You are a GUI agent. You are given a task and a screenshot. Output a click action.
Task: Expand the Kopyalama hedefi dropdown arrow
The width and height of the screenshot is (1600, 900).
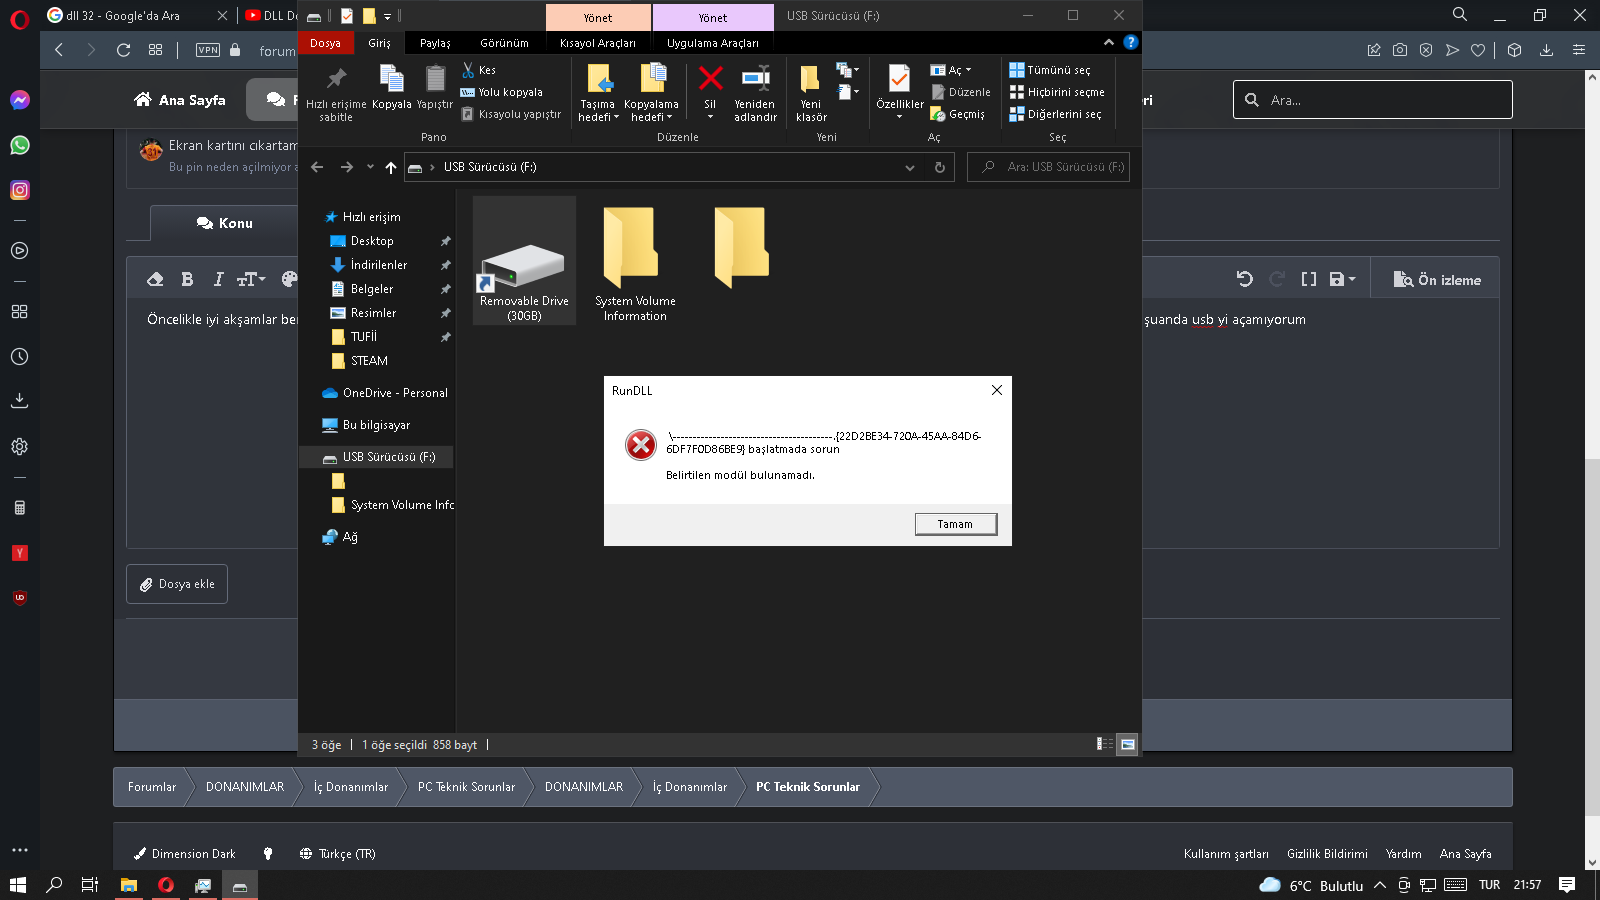pos(668,116)
